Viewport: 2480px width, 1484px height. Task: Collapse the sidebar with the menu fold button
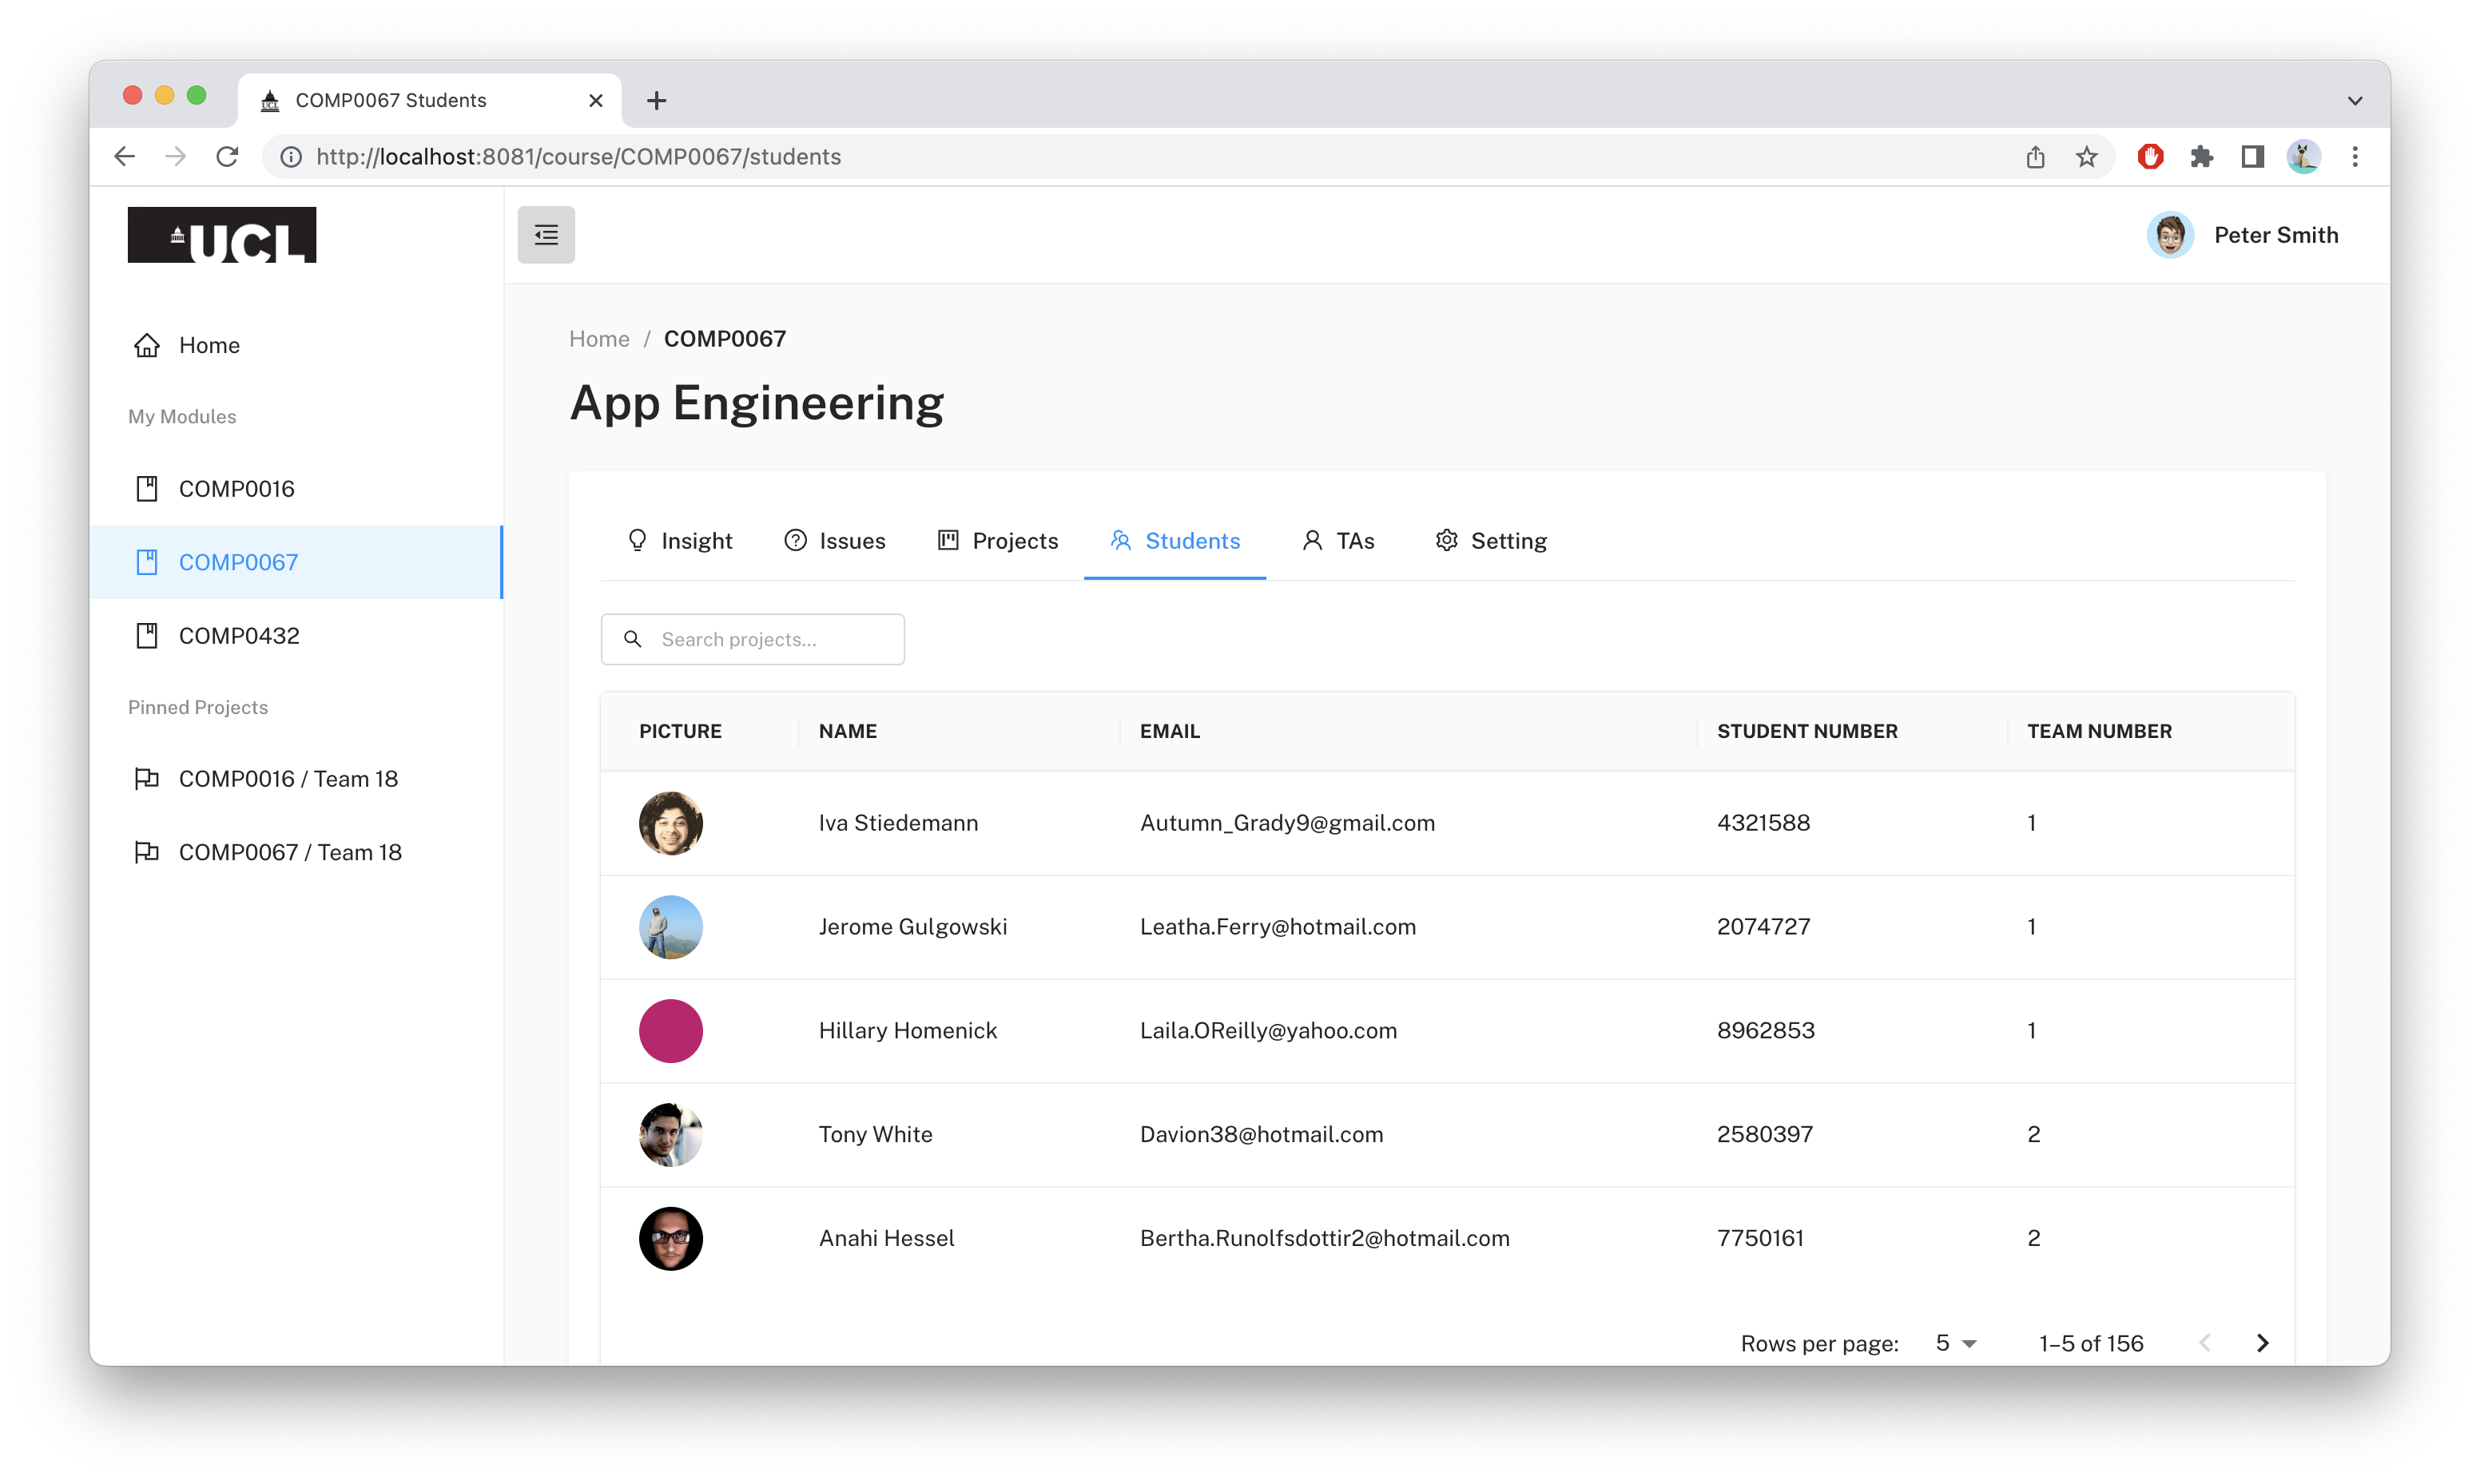[x=546, y=235]
